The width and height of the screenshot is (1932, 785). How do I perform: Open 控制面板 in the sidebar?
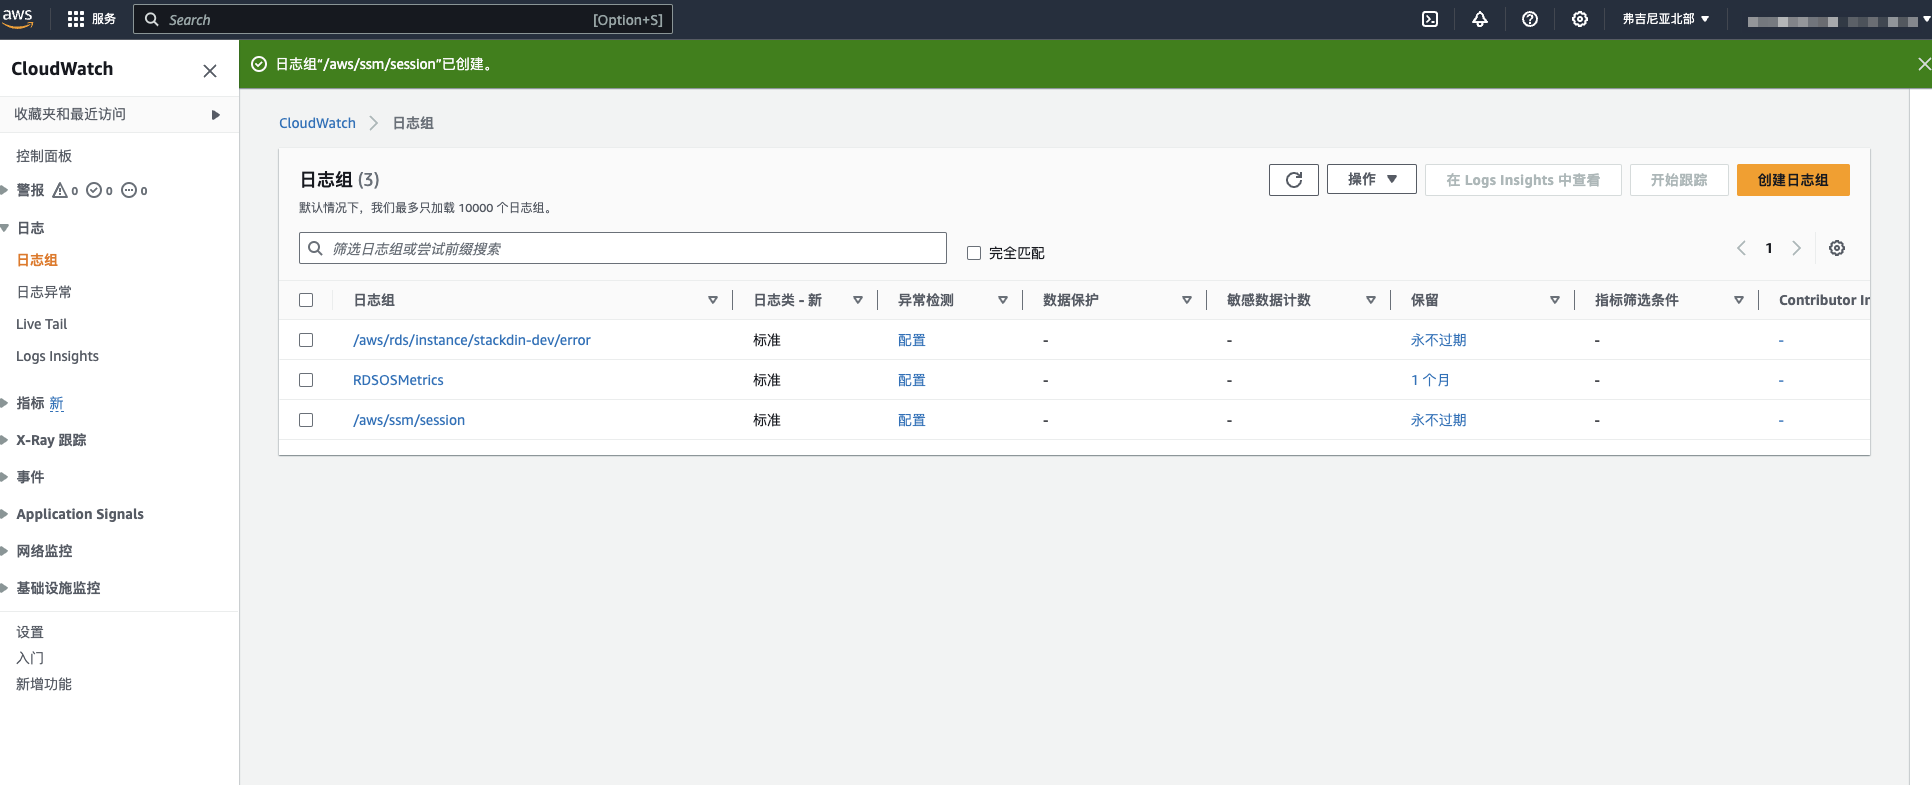[44, 156]
